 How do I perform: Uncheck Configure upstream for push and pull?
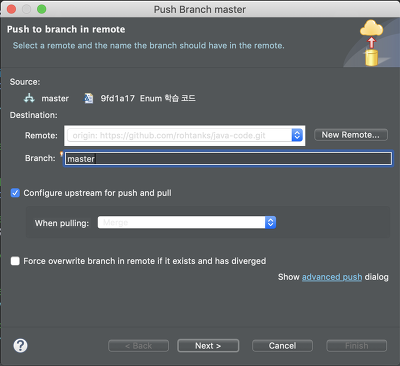(15, 193)
